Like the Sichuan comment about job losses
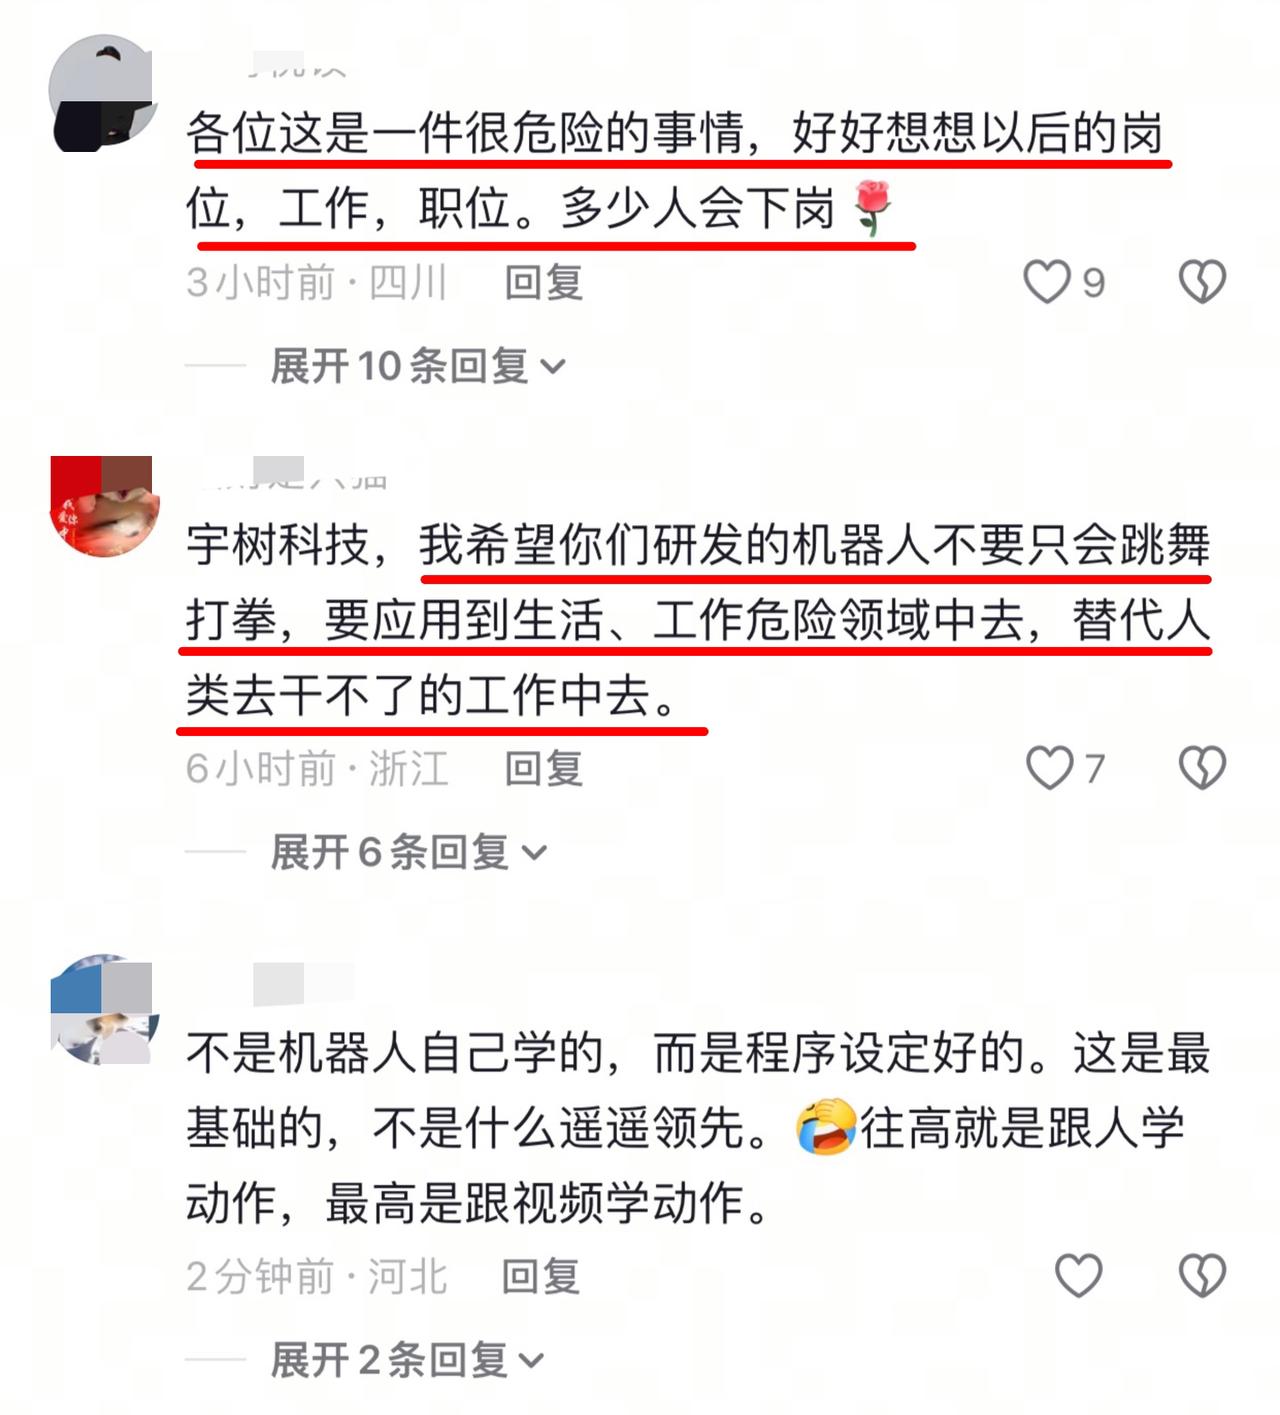Image resolution: width=1280 pixels, height=1415 pixels. [x=1047, y=281]
